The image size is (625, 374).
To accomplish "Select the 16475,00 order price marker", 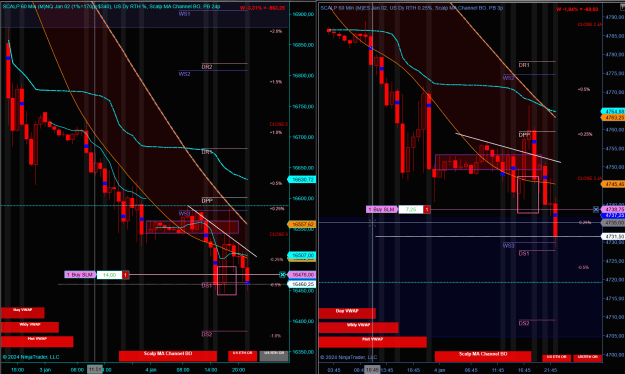I will click(x=302, y=275).
